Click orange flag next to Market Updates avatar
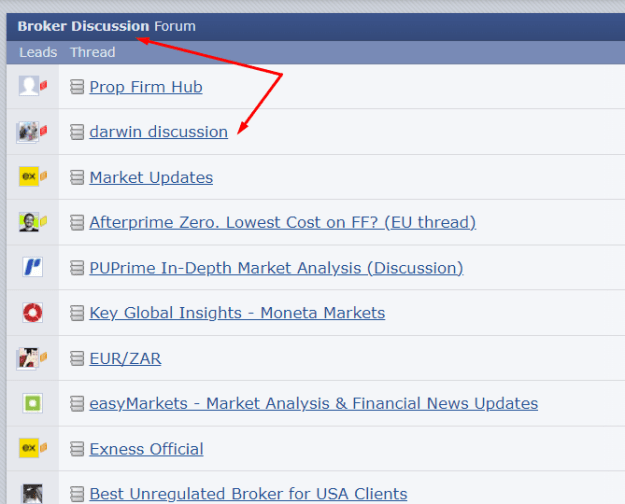Image resolution: width=625 pixels, height=504 pixels. (43, 176)
